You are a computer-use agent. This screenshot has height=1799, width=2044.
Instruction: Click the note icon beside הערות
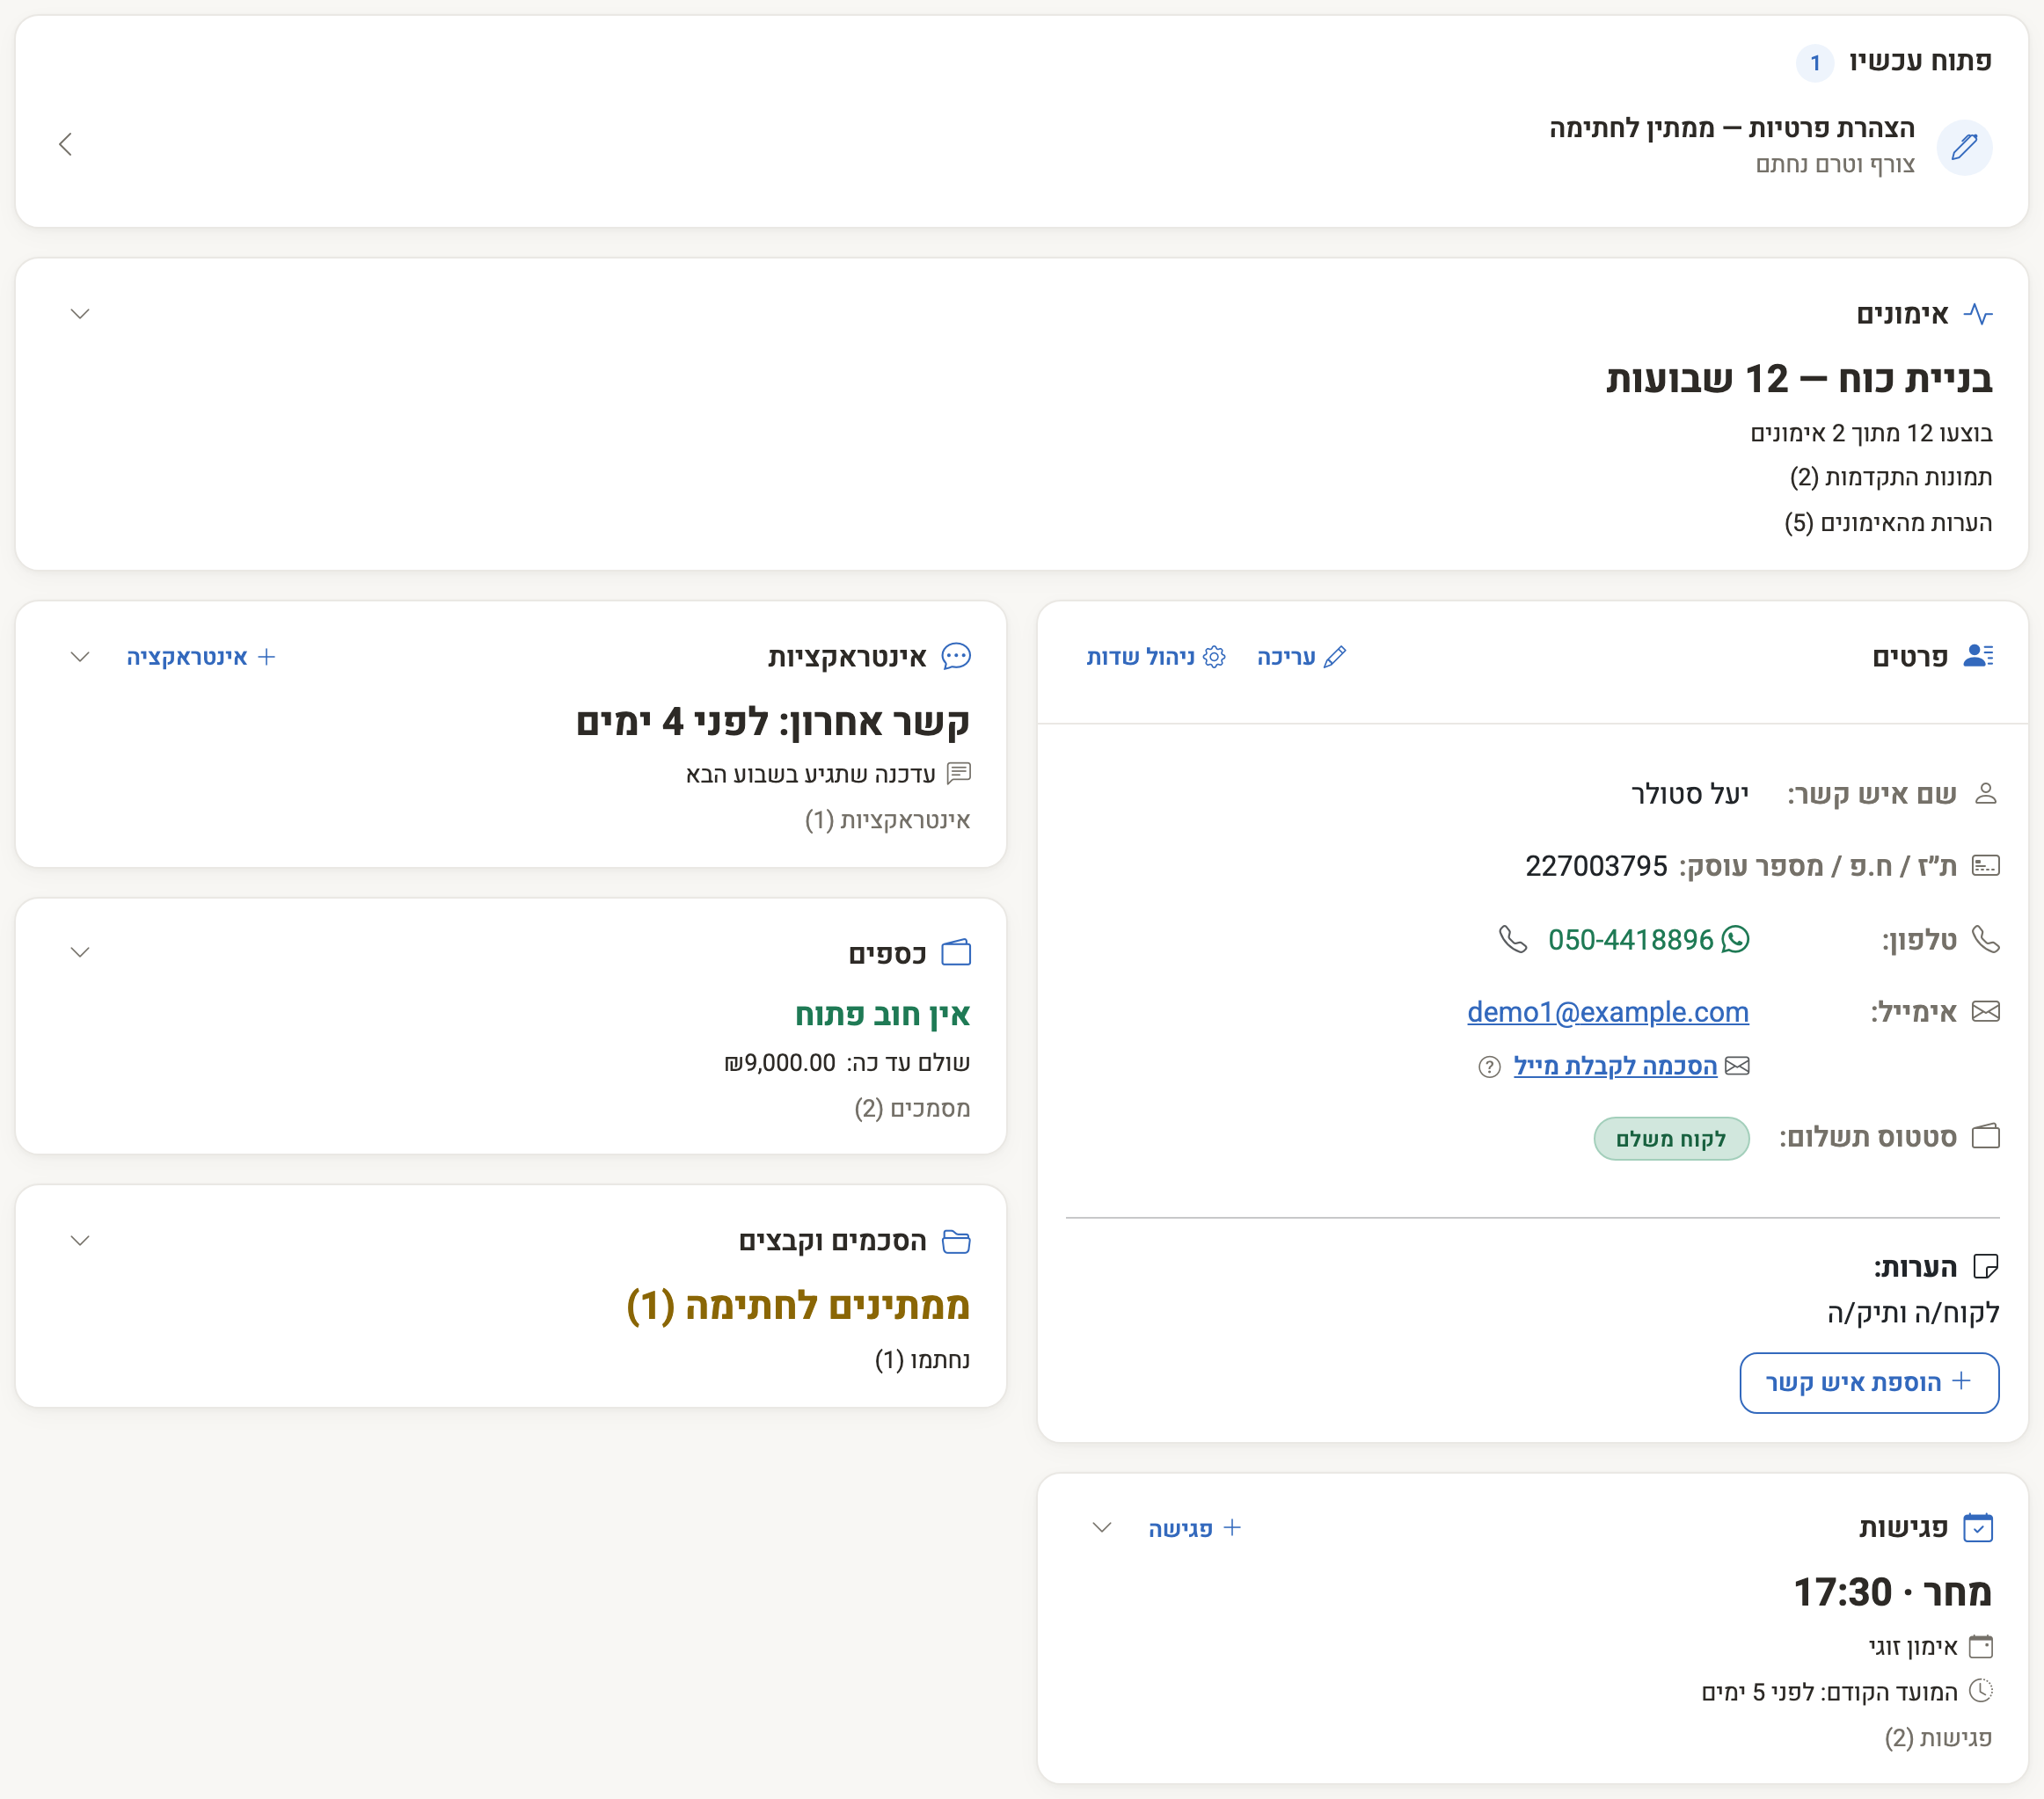(x=1985, y=1267)
